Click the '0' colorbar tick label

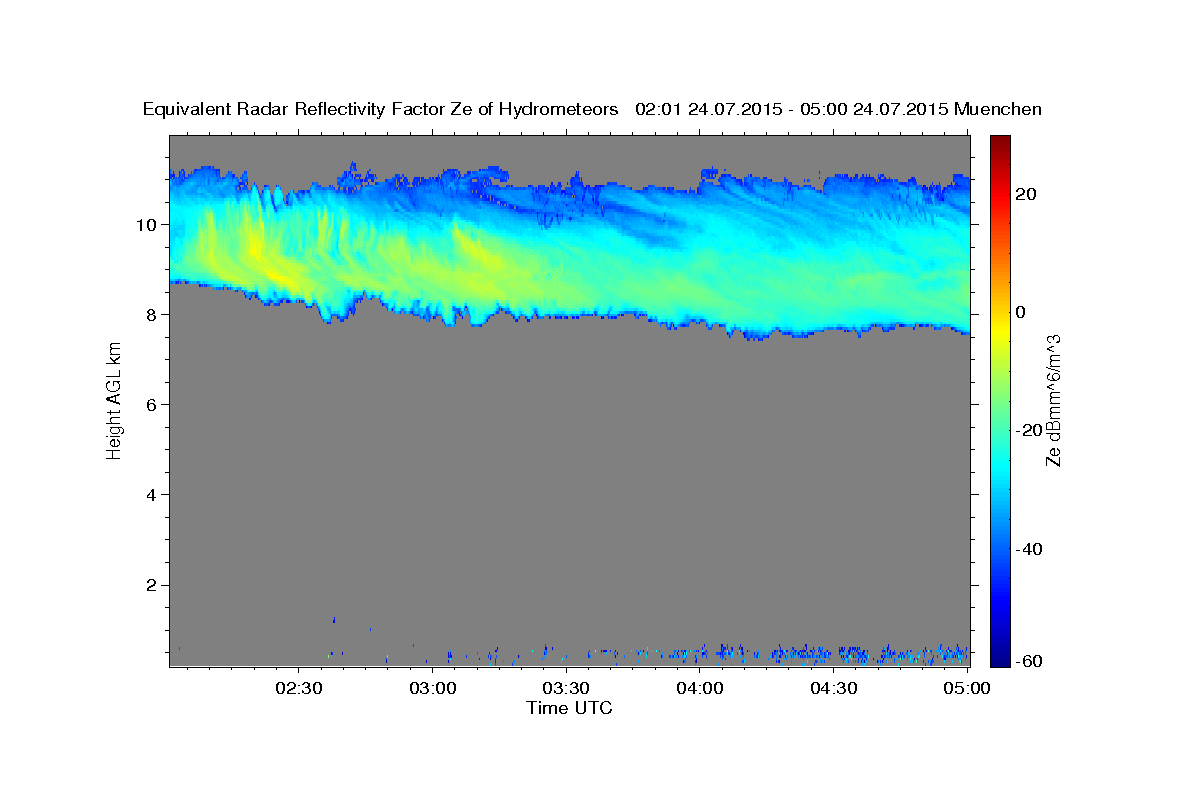[x=1020, y=312]
